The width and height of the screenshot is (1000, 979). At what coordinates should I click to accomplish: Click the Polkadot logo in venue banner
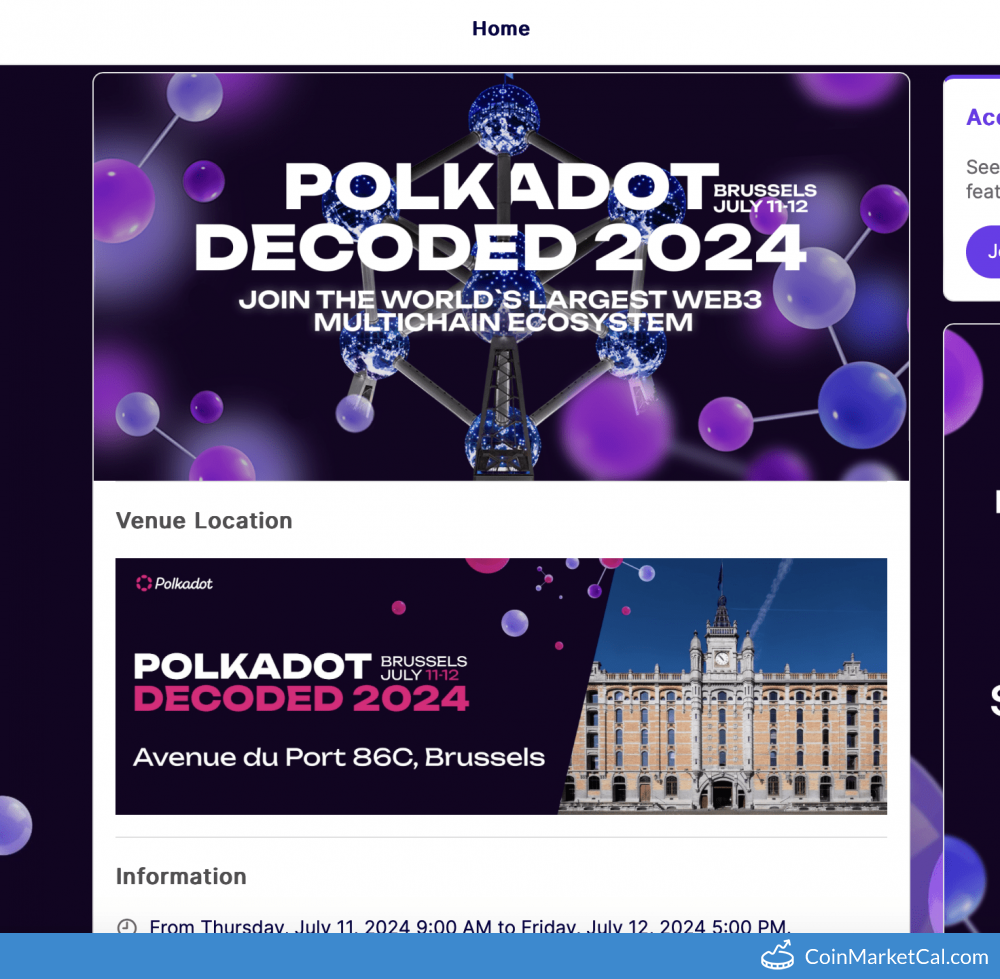coord(175,583)
